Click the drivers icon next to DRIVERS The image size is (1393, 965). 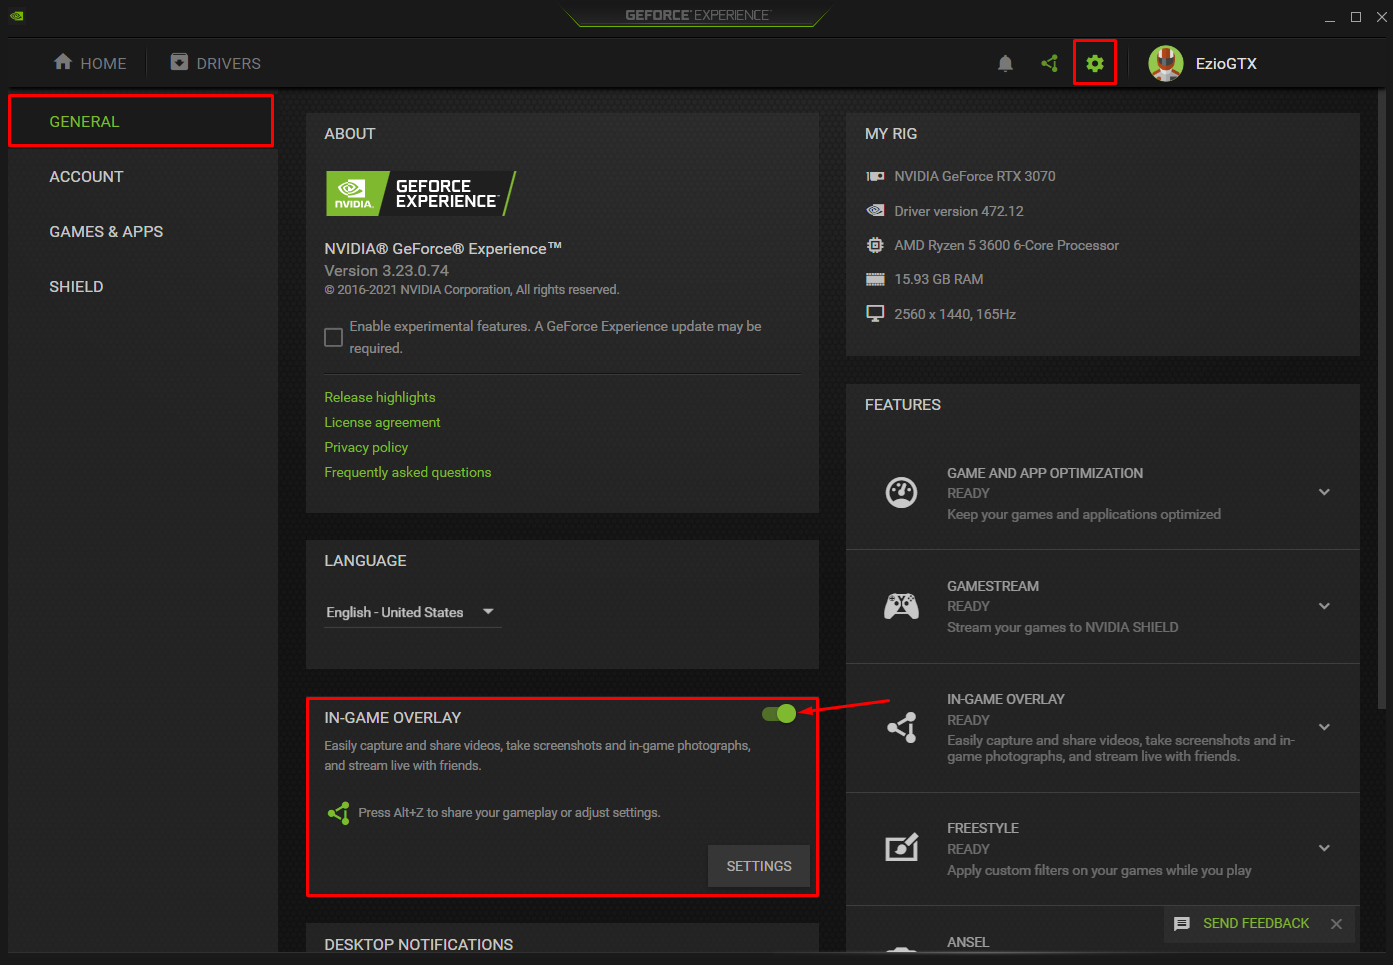[x=179, y=62]
